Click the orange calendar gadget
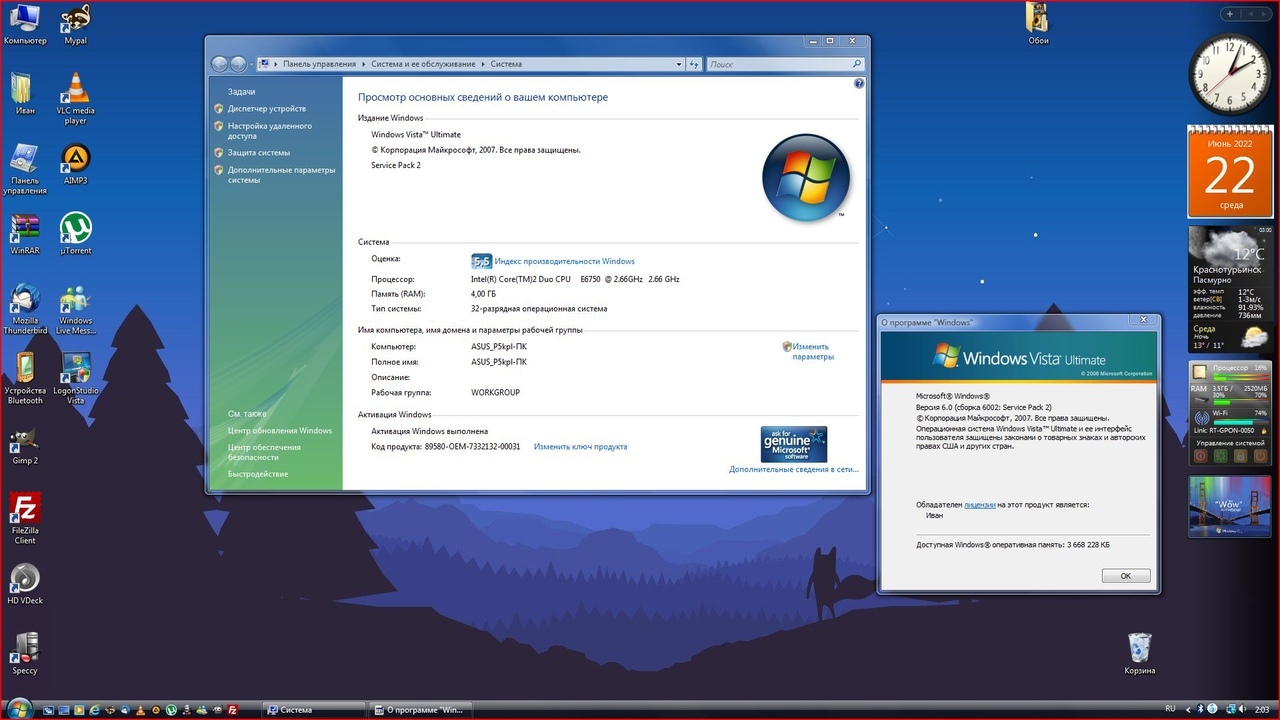 coord(1230,171)
